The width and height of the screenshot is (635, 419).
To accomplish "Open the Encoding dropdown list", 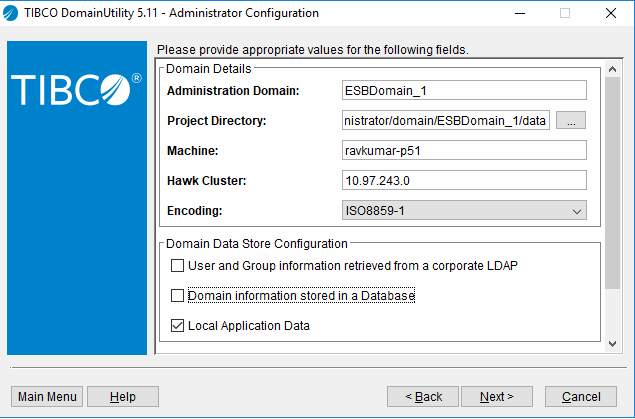I will (576, 211).
